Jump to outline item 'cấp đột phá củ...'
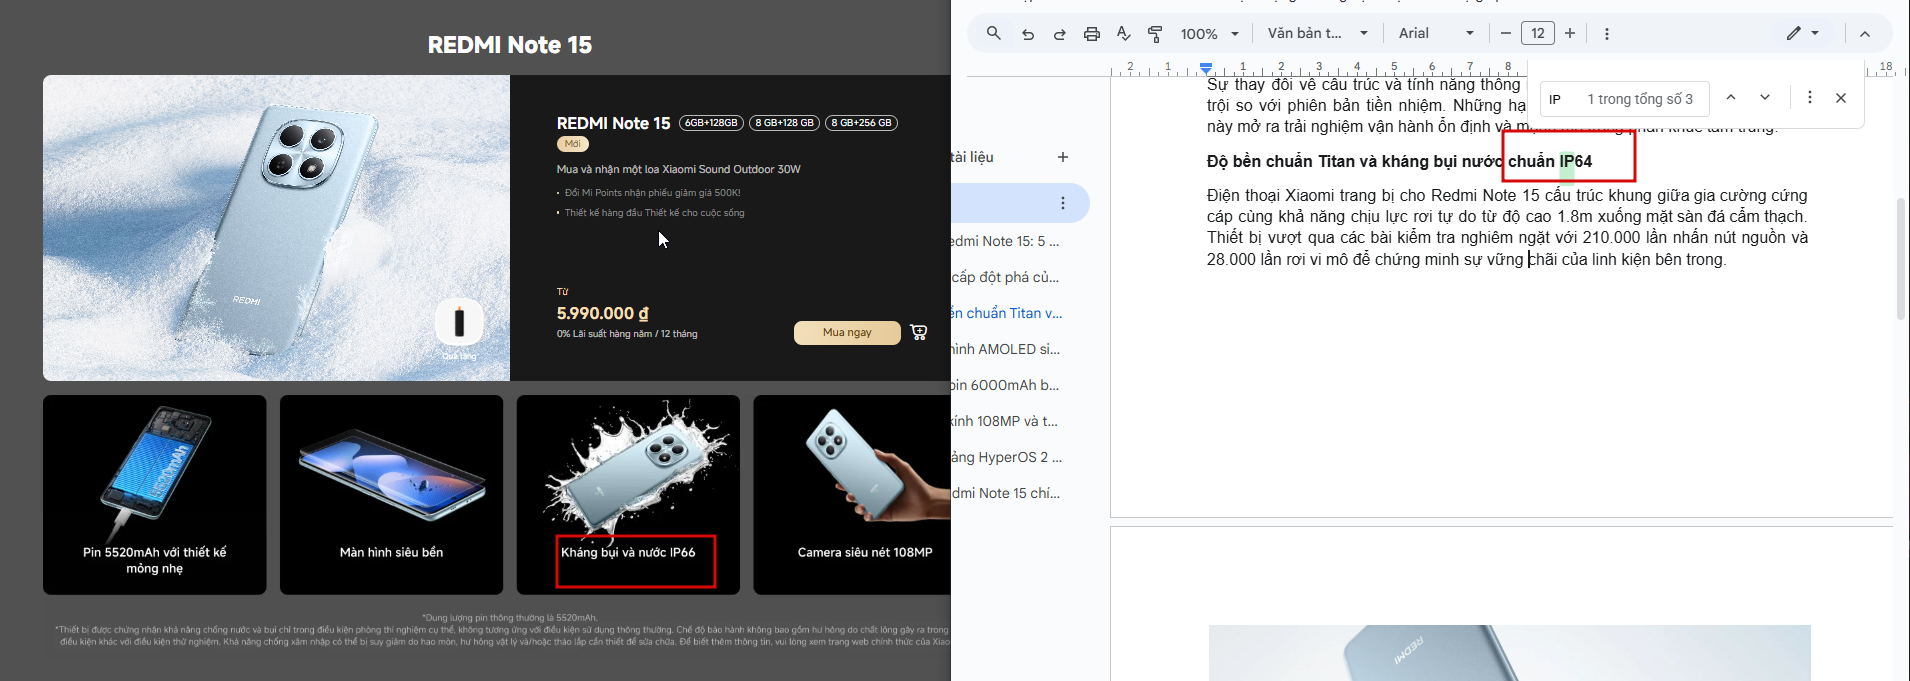Viewport: 1910px width, 681px height. click(1005, 277)
